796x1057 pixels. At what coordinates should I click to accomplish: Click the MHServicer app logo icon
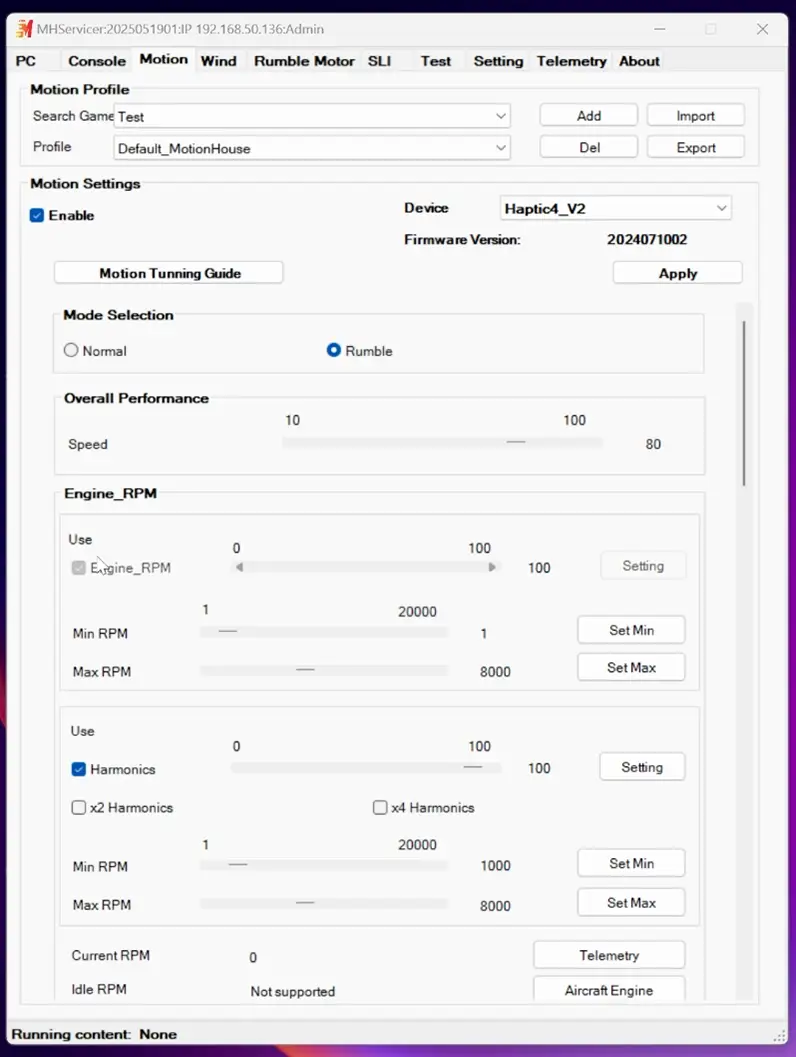tap(24, 29)
